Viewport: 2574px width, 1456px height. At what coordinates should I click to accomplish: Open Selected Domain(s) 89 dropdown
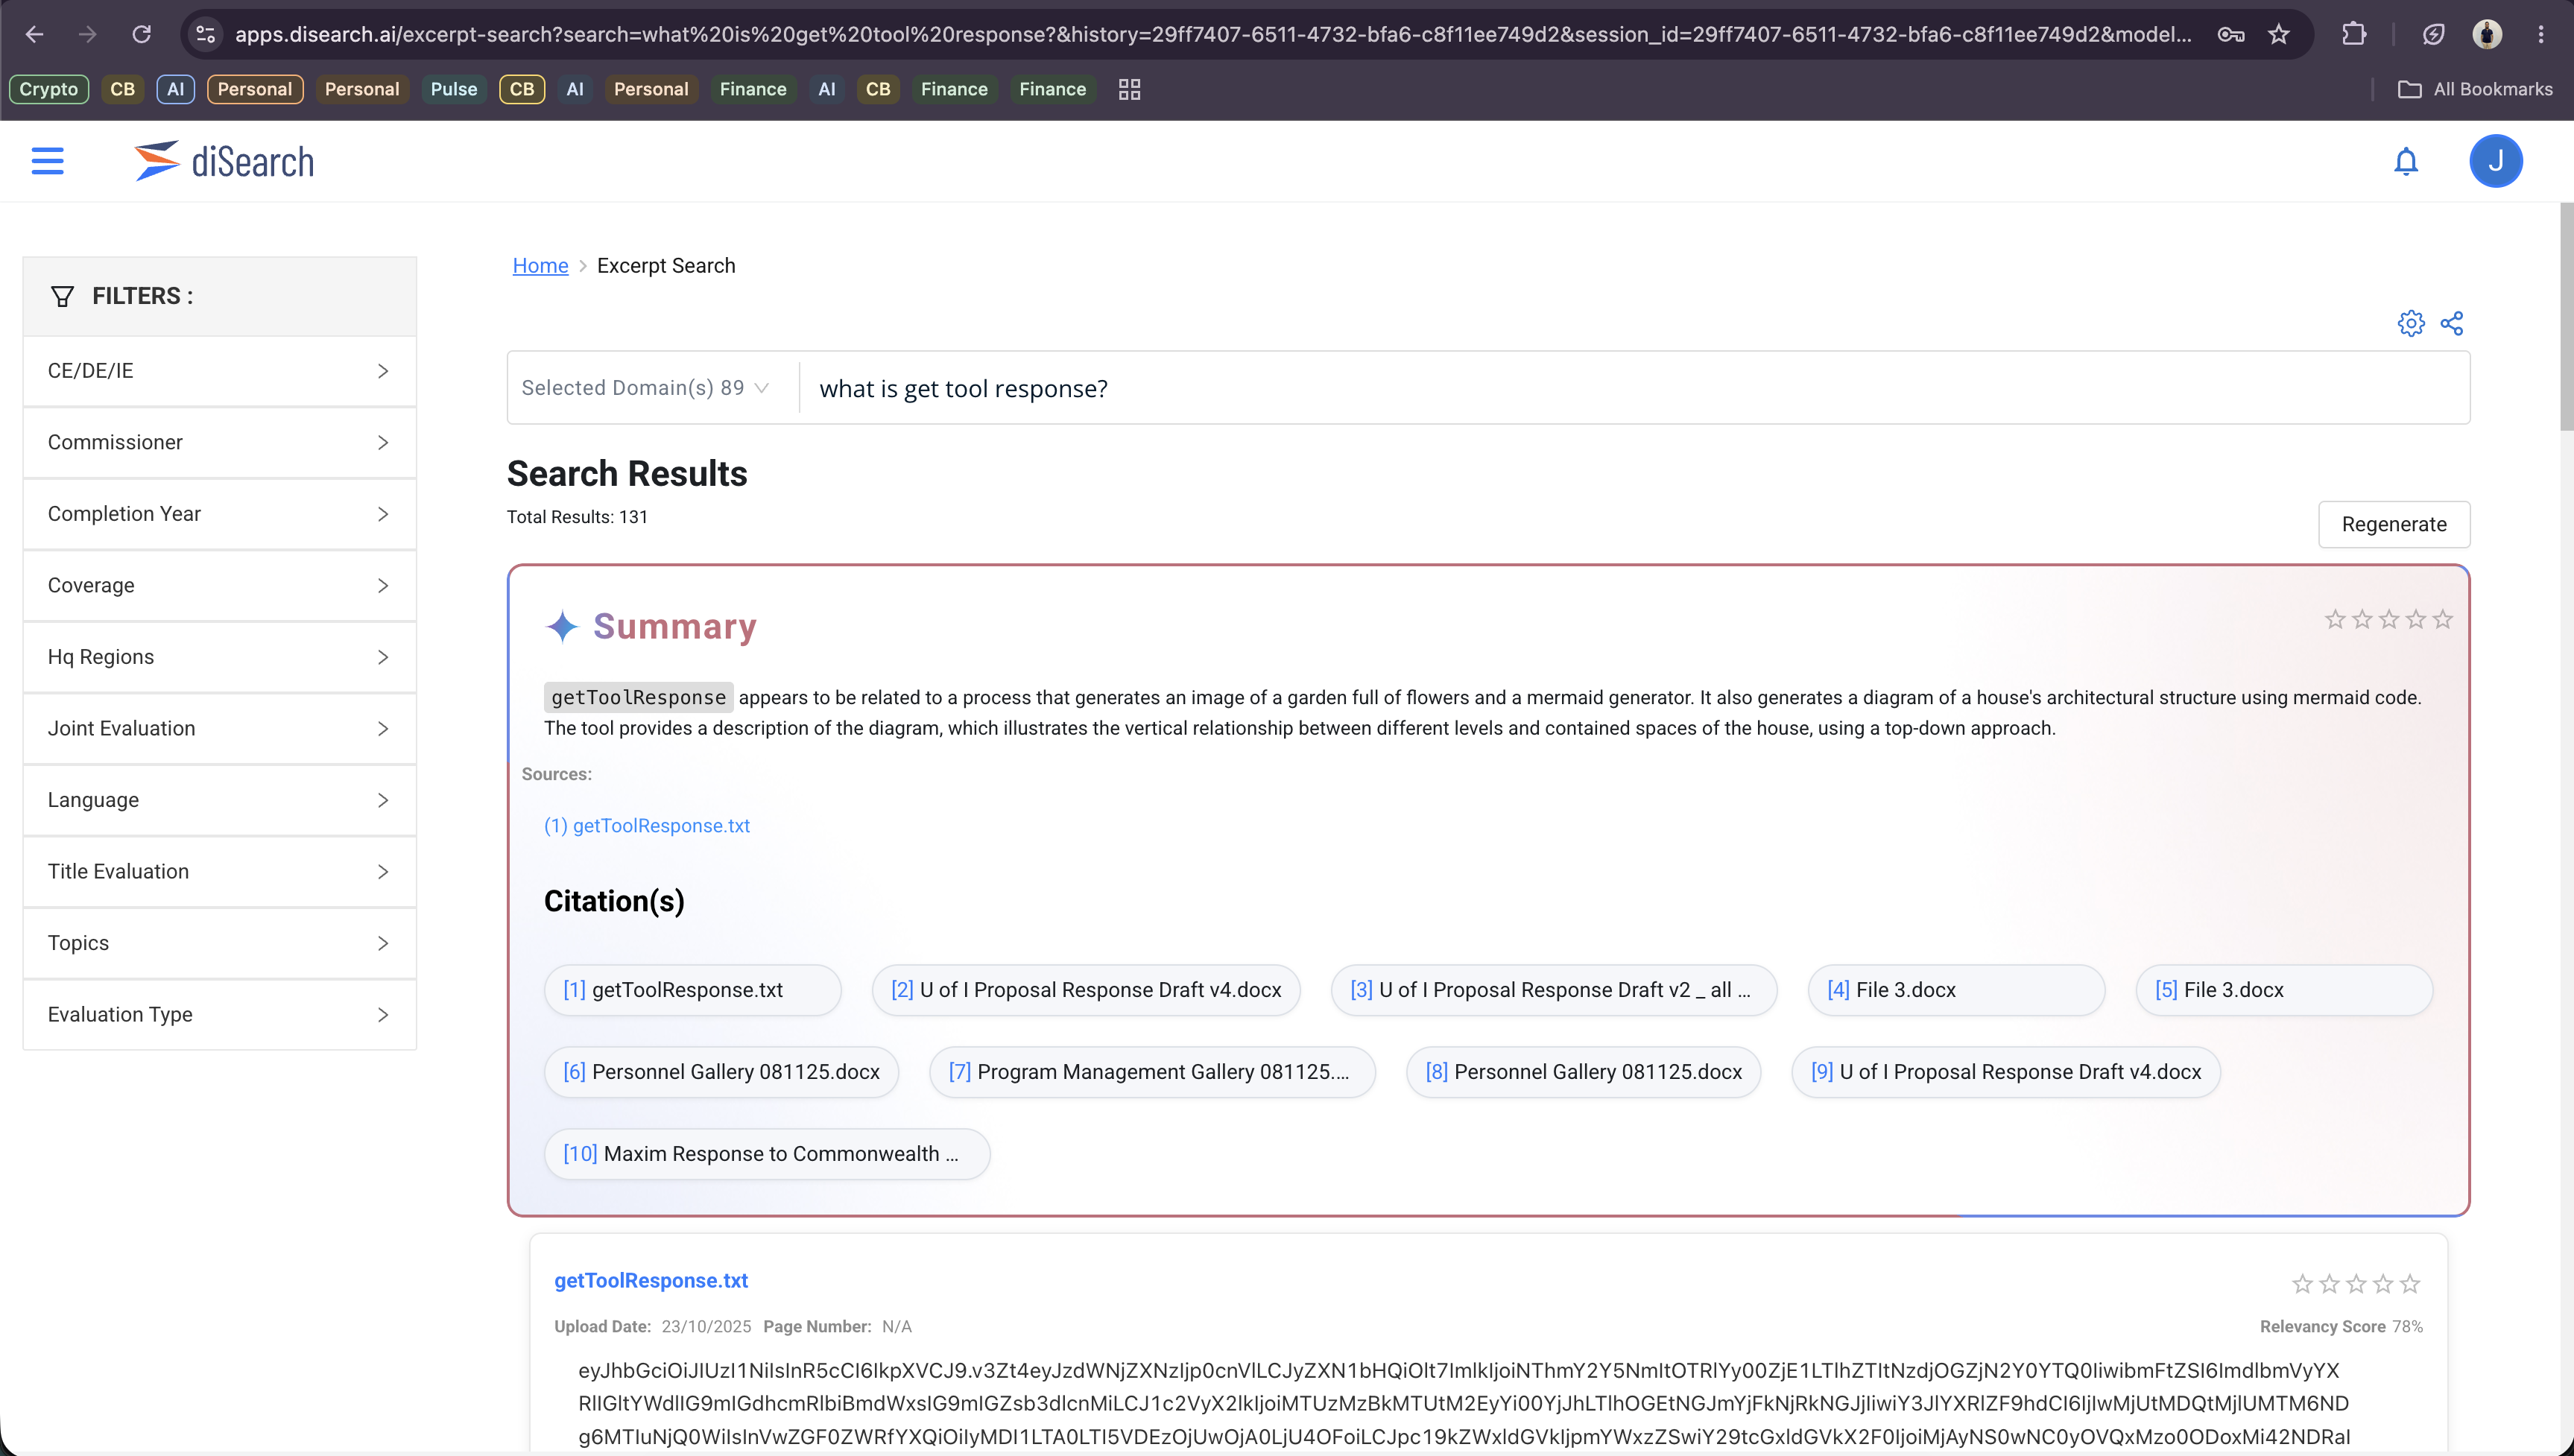[645, 388]
